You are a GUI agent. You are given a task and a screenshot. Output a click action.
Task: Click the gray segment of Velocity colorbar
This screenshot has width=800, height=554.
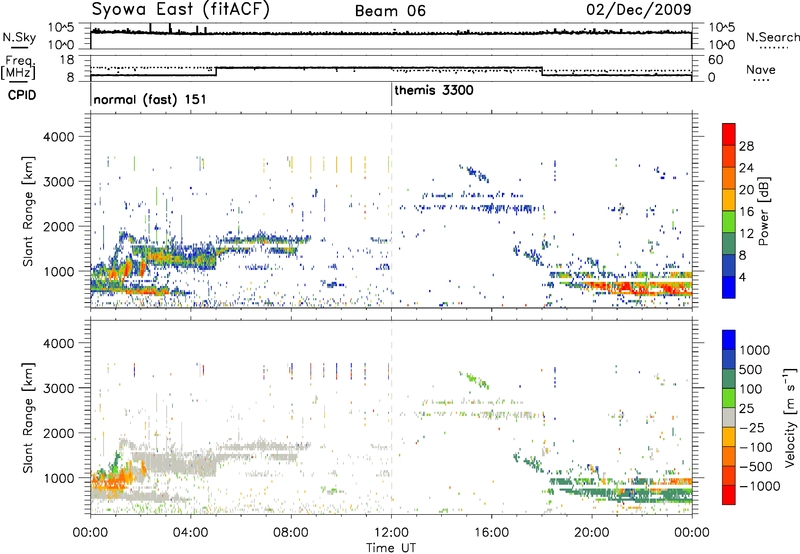729,418
